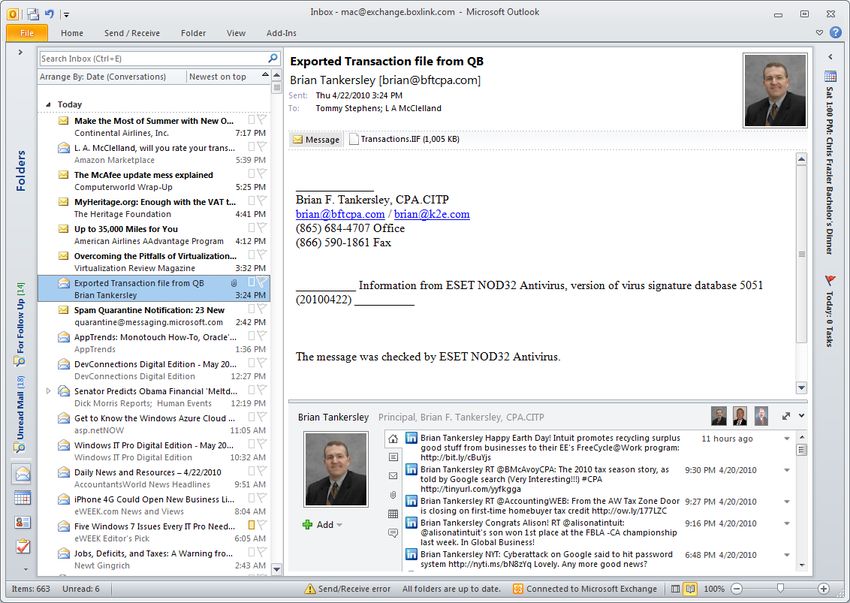
Task: Show meetings tab in People Pane
Action: pyautogui.click(x=393, y=514)
